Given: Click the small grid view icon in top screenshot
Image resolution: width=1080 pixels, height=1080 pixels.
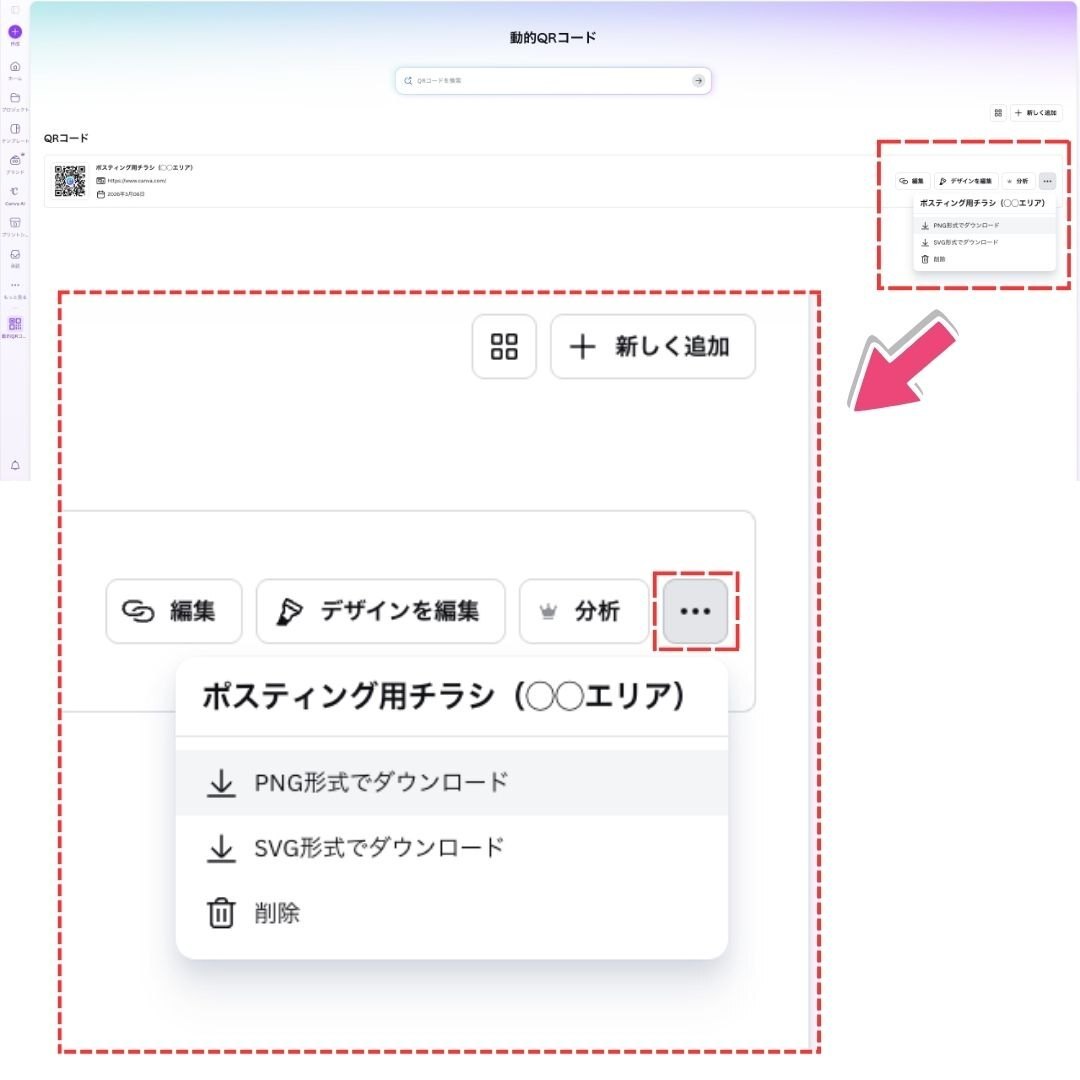Looking at the screenshot, I should pyautogui.click(x=998, y=112).
